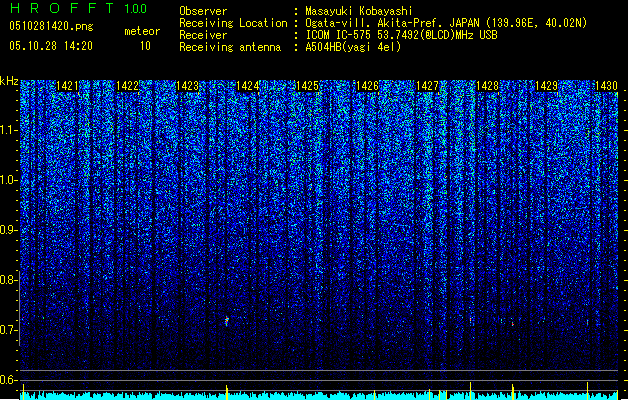The height and width of the screenshot is (400, 629).
Task: Select antenna value A504HB(yagi 4el)
Action: (353, 47)
